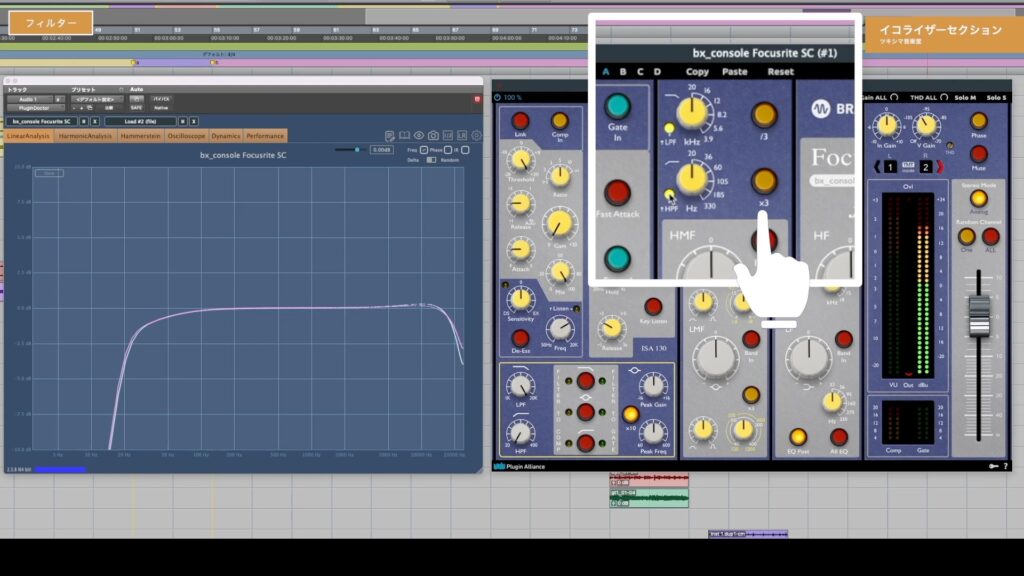Open the notes editor icon in Plugin Doctor
This screenshot has width=1024, height=576.
tap(390, 136)
